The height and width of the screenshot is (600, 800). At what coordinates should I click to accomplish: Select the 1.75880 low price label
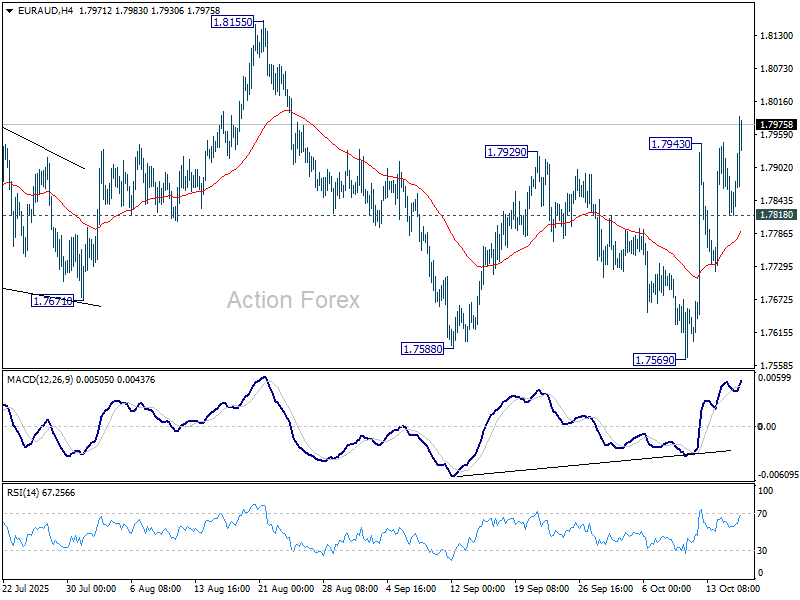tap(424, 349)
